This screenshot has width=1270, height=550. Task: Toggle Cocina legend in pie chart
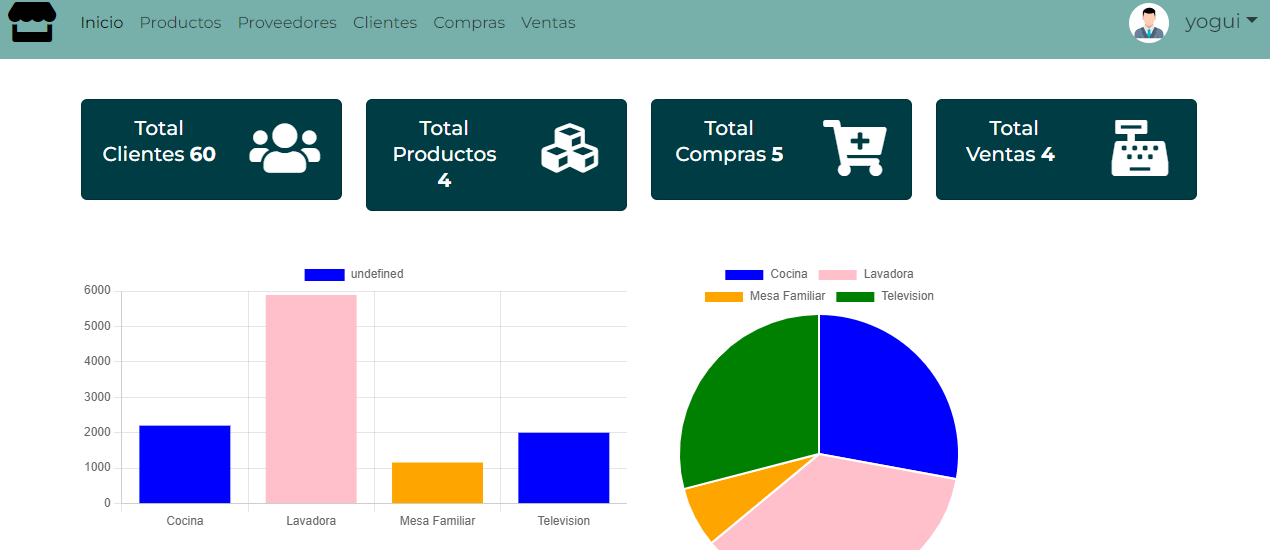[766, 274]
